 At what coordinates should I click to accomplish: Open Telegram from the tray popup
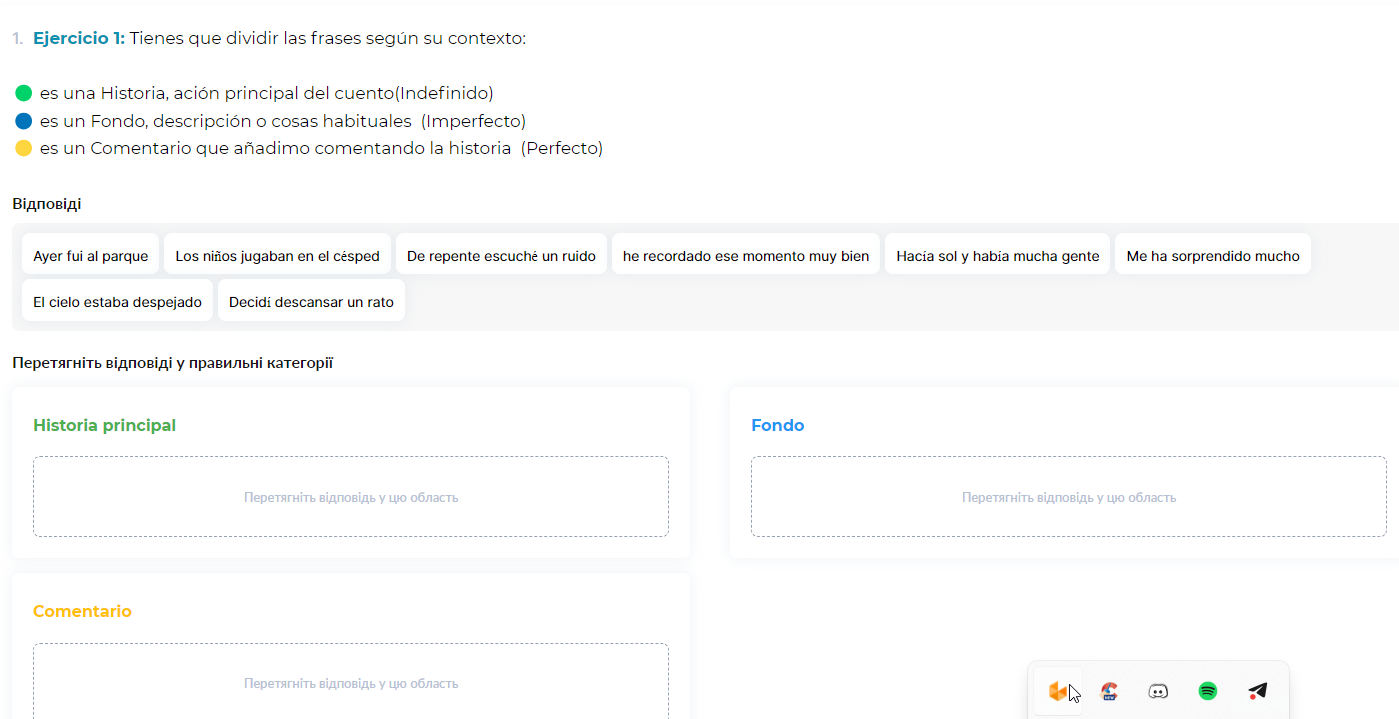click(x=1258, y=691)
